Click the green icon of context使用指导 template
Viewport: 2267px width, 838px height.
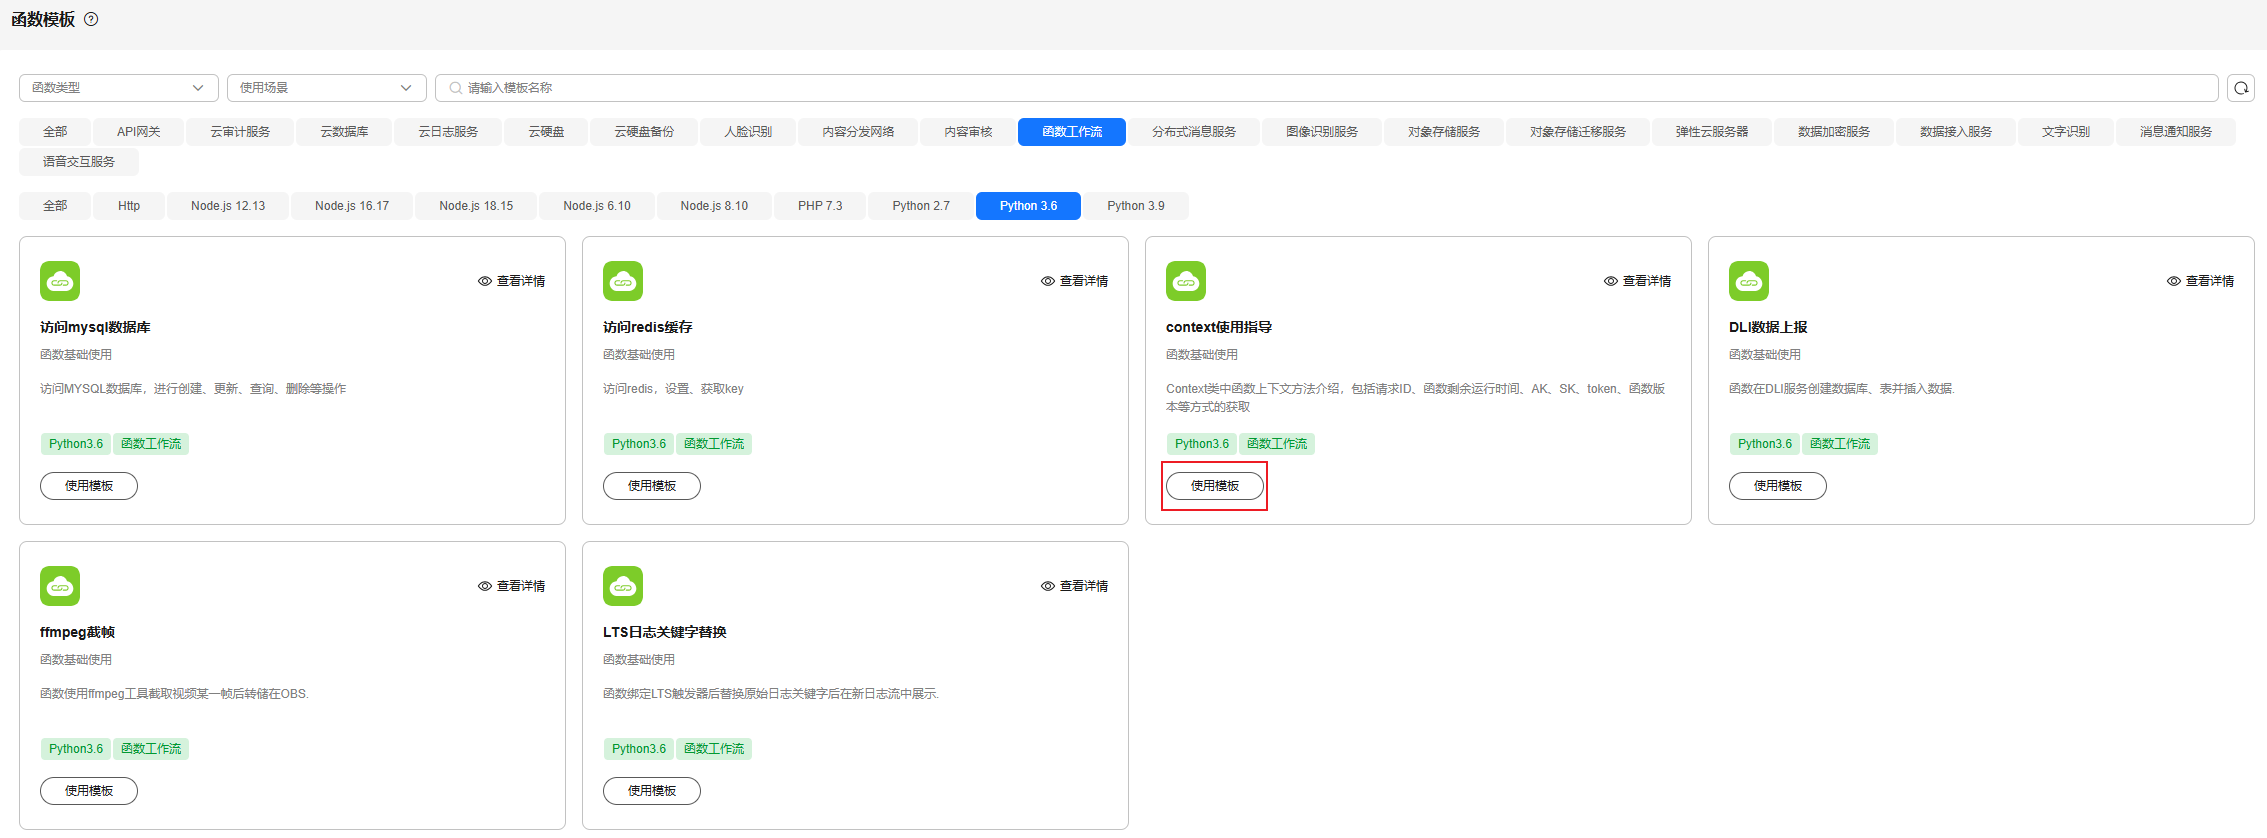point(1186,281)
